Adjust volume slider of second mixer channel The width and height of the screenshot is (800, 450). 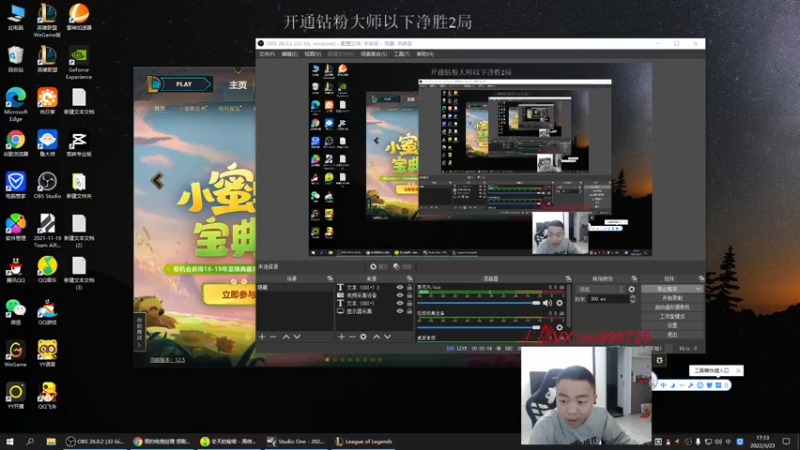tap(479, 328)
